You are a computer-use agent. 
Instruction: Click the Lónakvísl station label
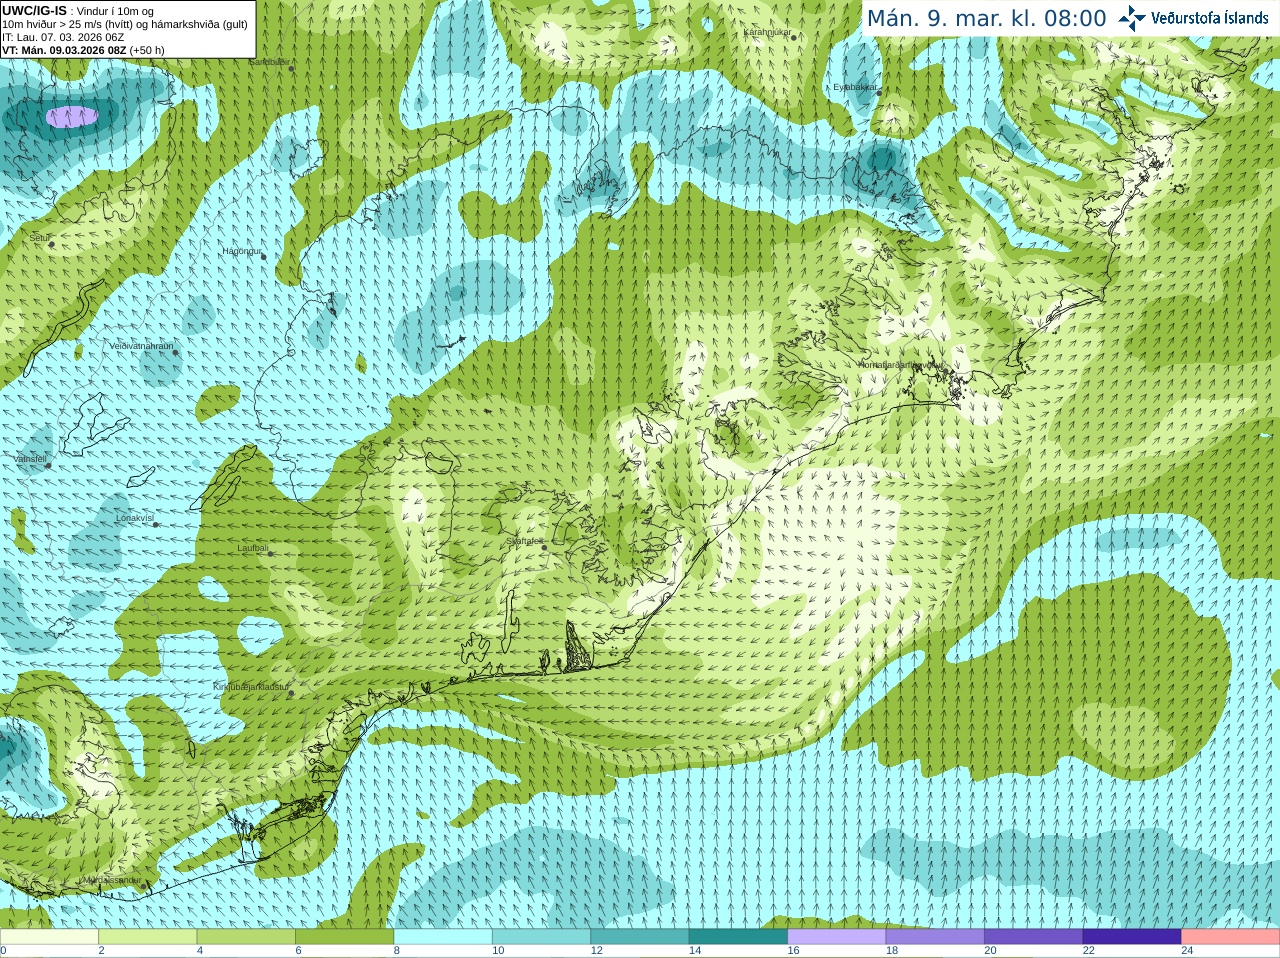pos(134,518)
